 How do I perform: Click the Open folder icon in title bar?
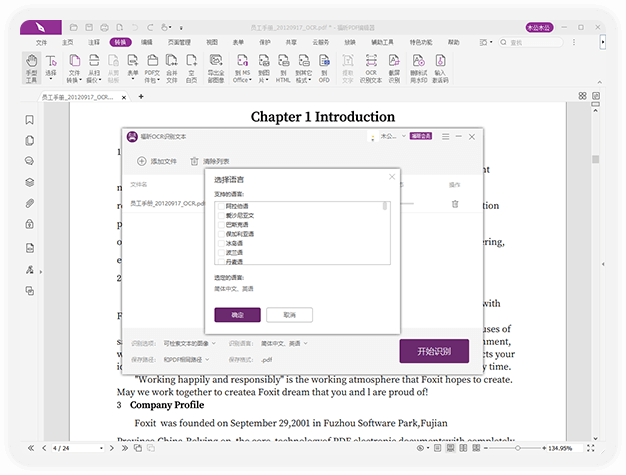[x=73, y=27]
